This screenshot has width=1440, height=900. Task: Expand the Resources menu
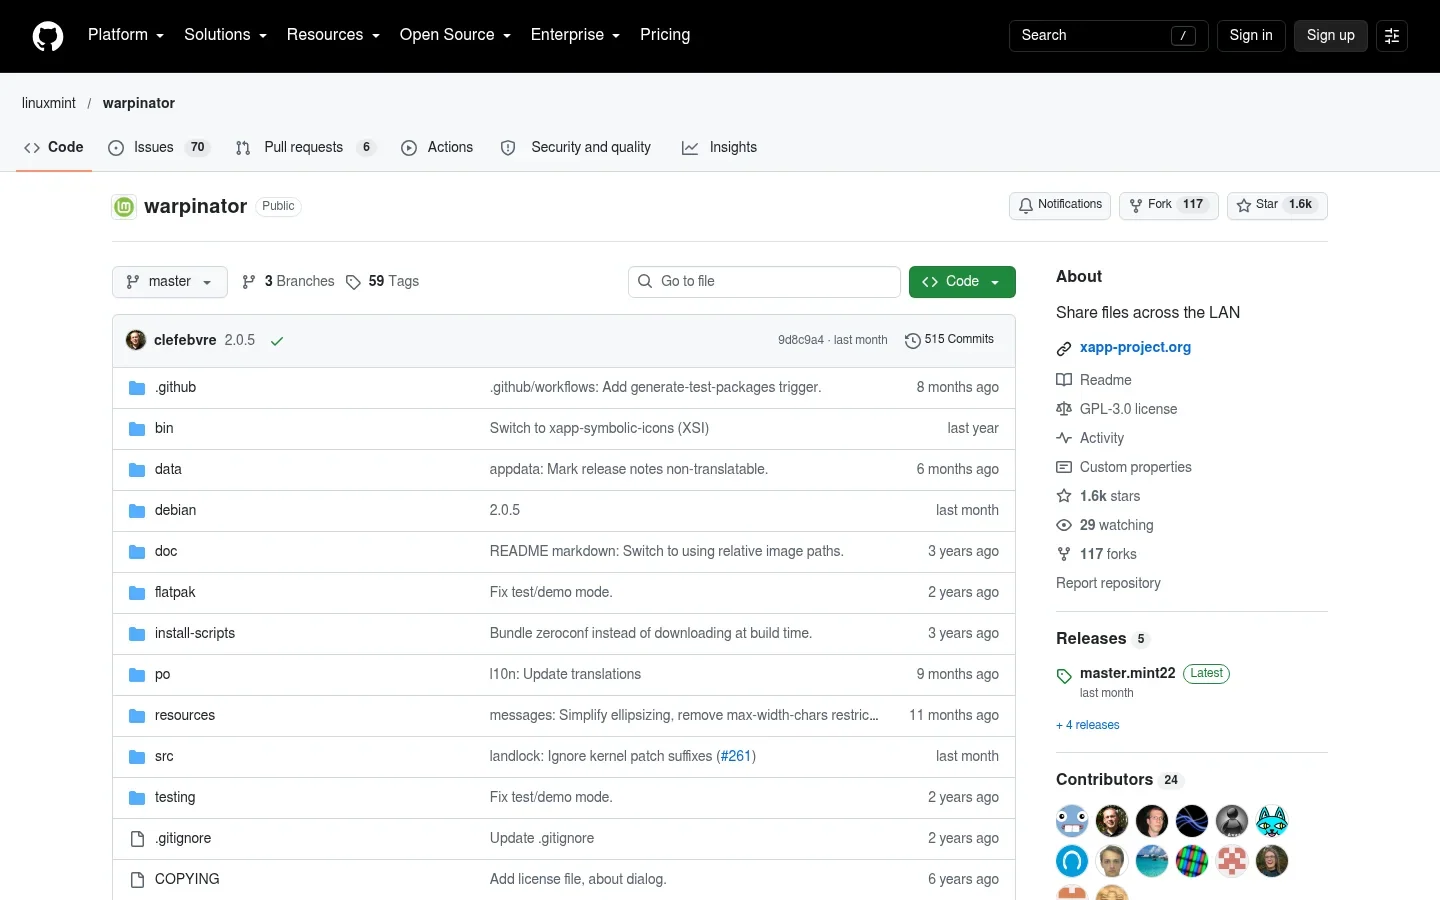pyautogui.click(x=333, y=35)
